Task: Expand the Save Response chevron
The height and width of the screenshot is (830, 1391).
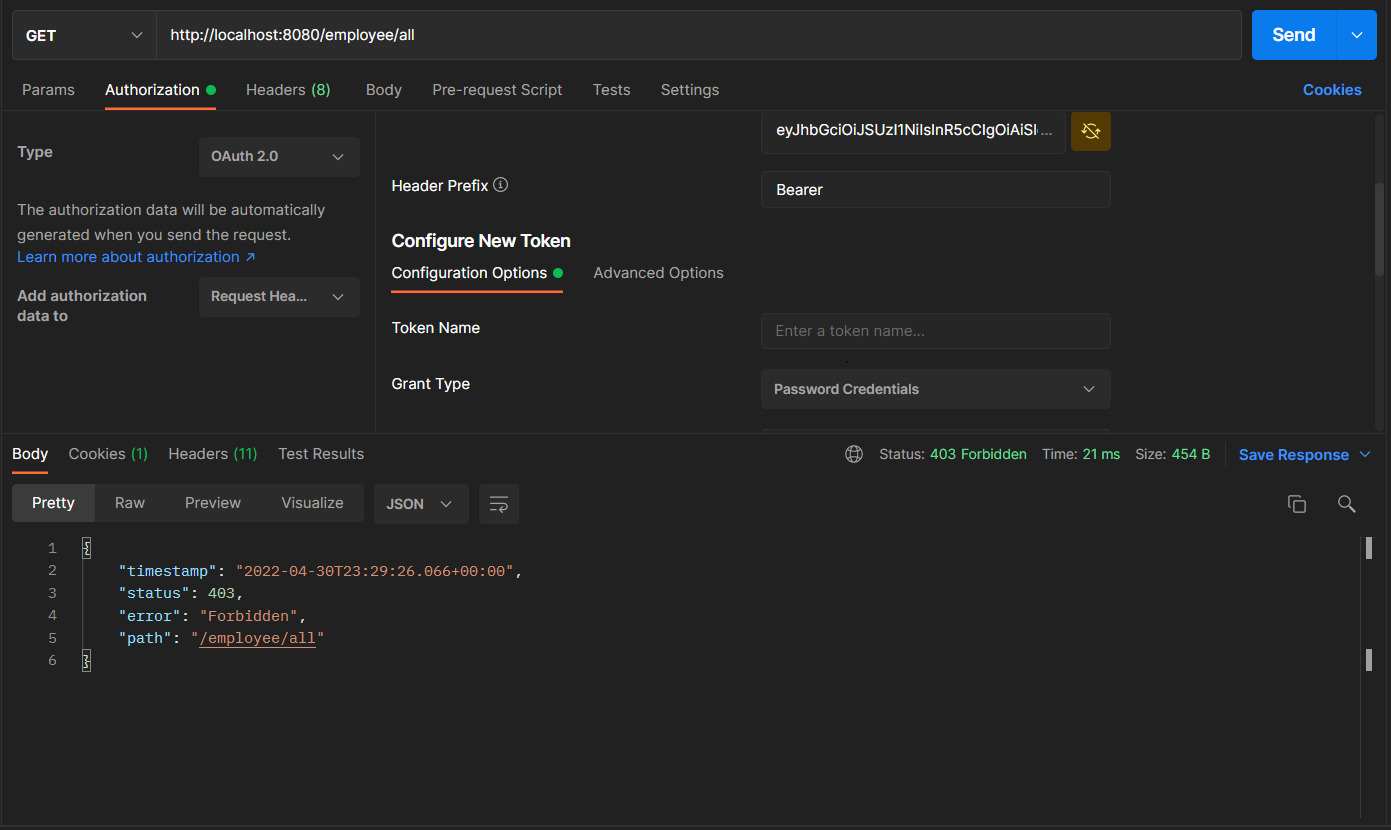Action: pyautogui.click(x=1365, y=455)
